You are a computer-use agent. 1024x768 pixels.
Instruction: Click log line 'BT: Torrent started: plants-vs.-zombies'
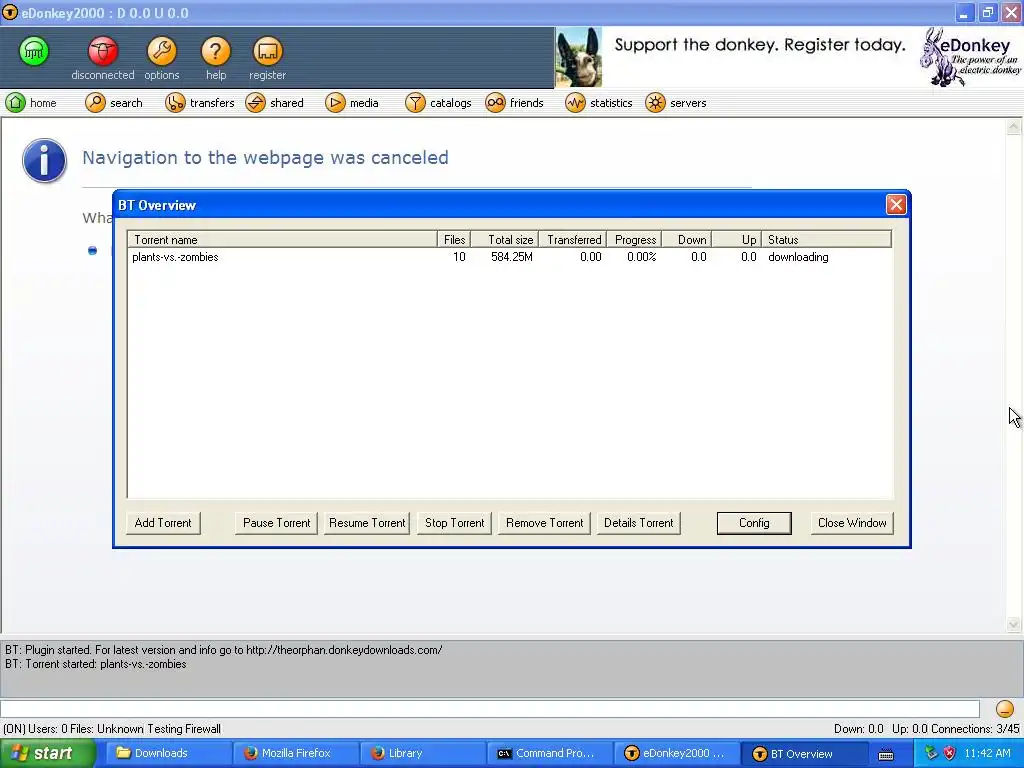95,664
